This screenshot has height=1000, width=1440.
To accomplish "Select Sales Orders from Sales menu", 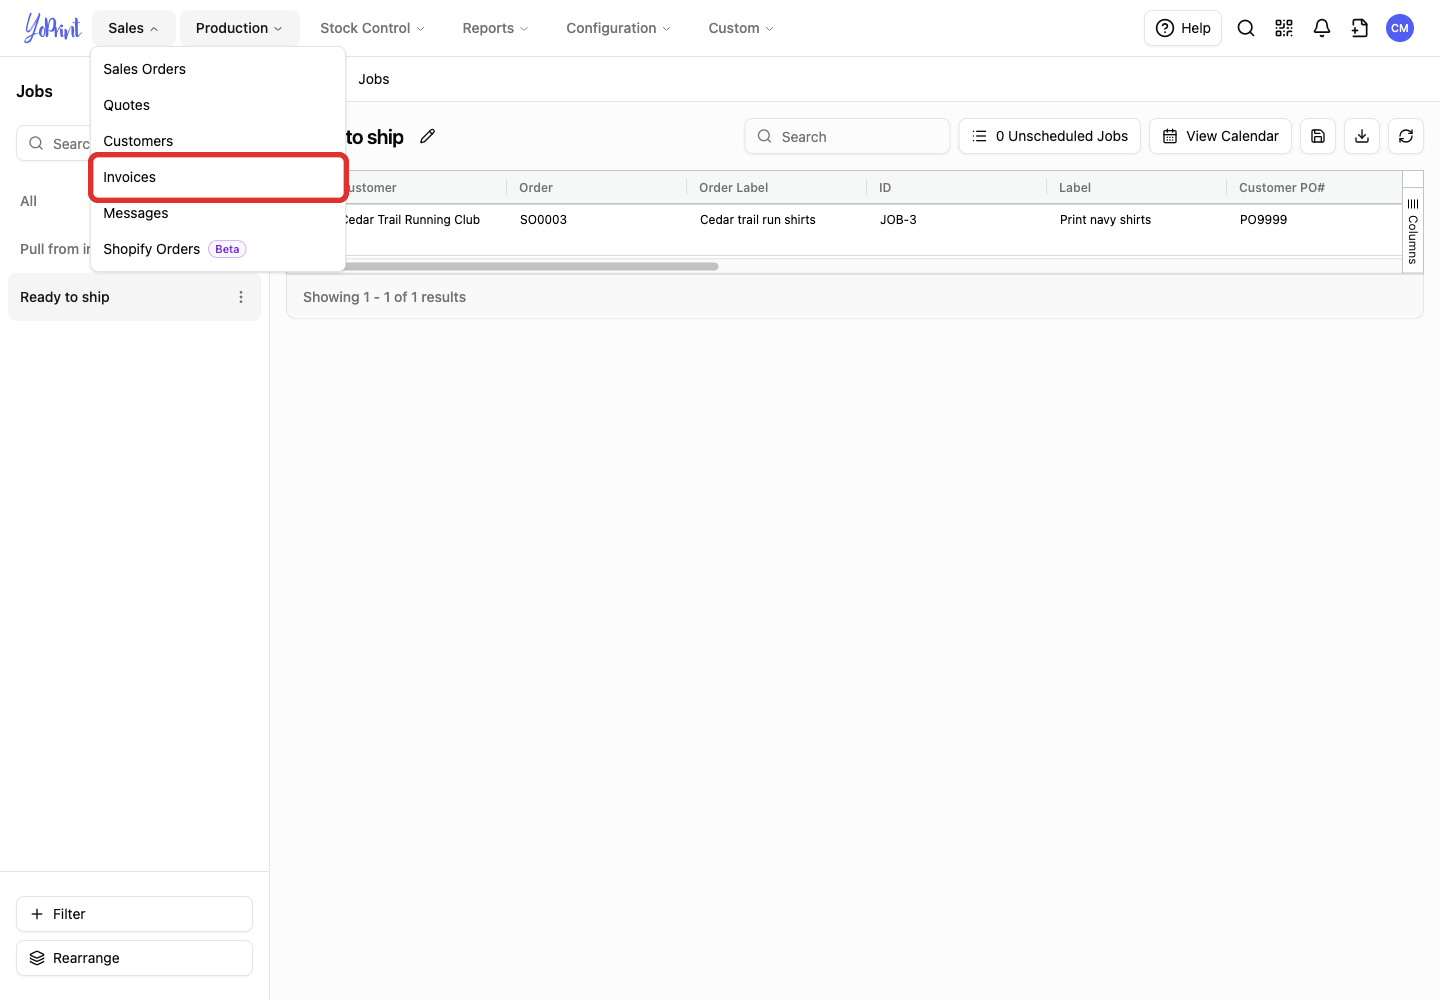I will click(218, 69).
